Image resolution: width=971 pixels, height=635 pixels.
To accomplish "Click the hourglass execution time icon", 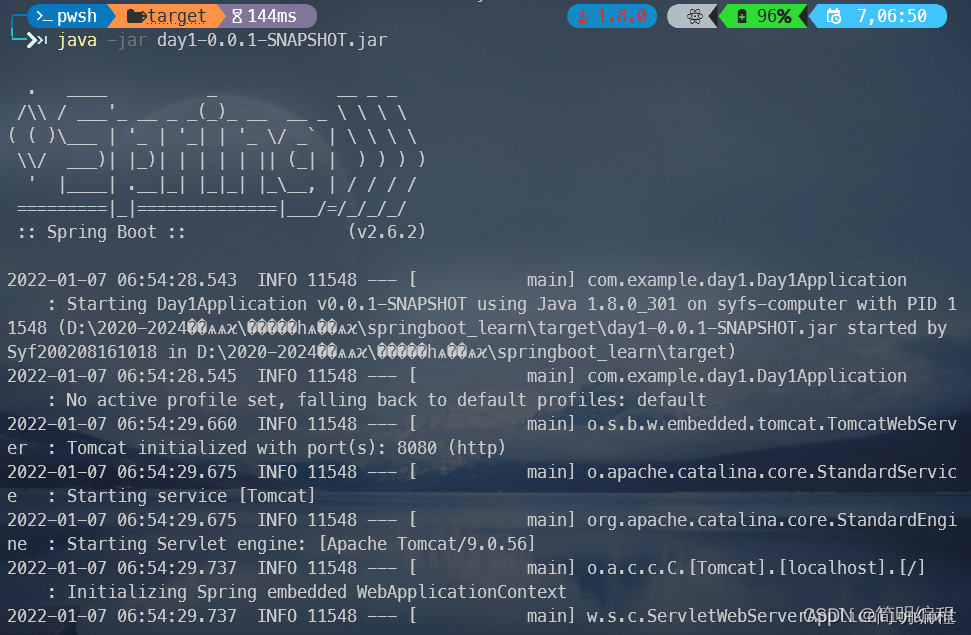I will pos(237,16).
